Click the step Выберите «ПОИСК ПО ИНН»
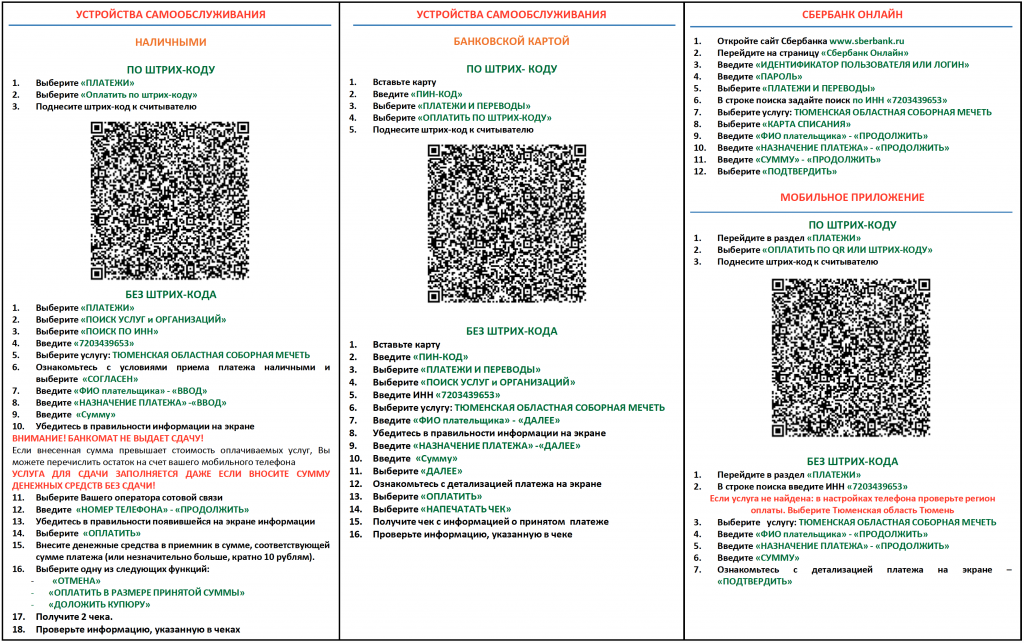This screenshot has width=1024, height=643. 97,332
